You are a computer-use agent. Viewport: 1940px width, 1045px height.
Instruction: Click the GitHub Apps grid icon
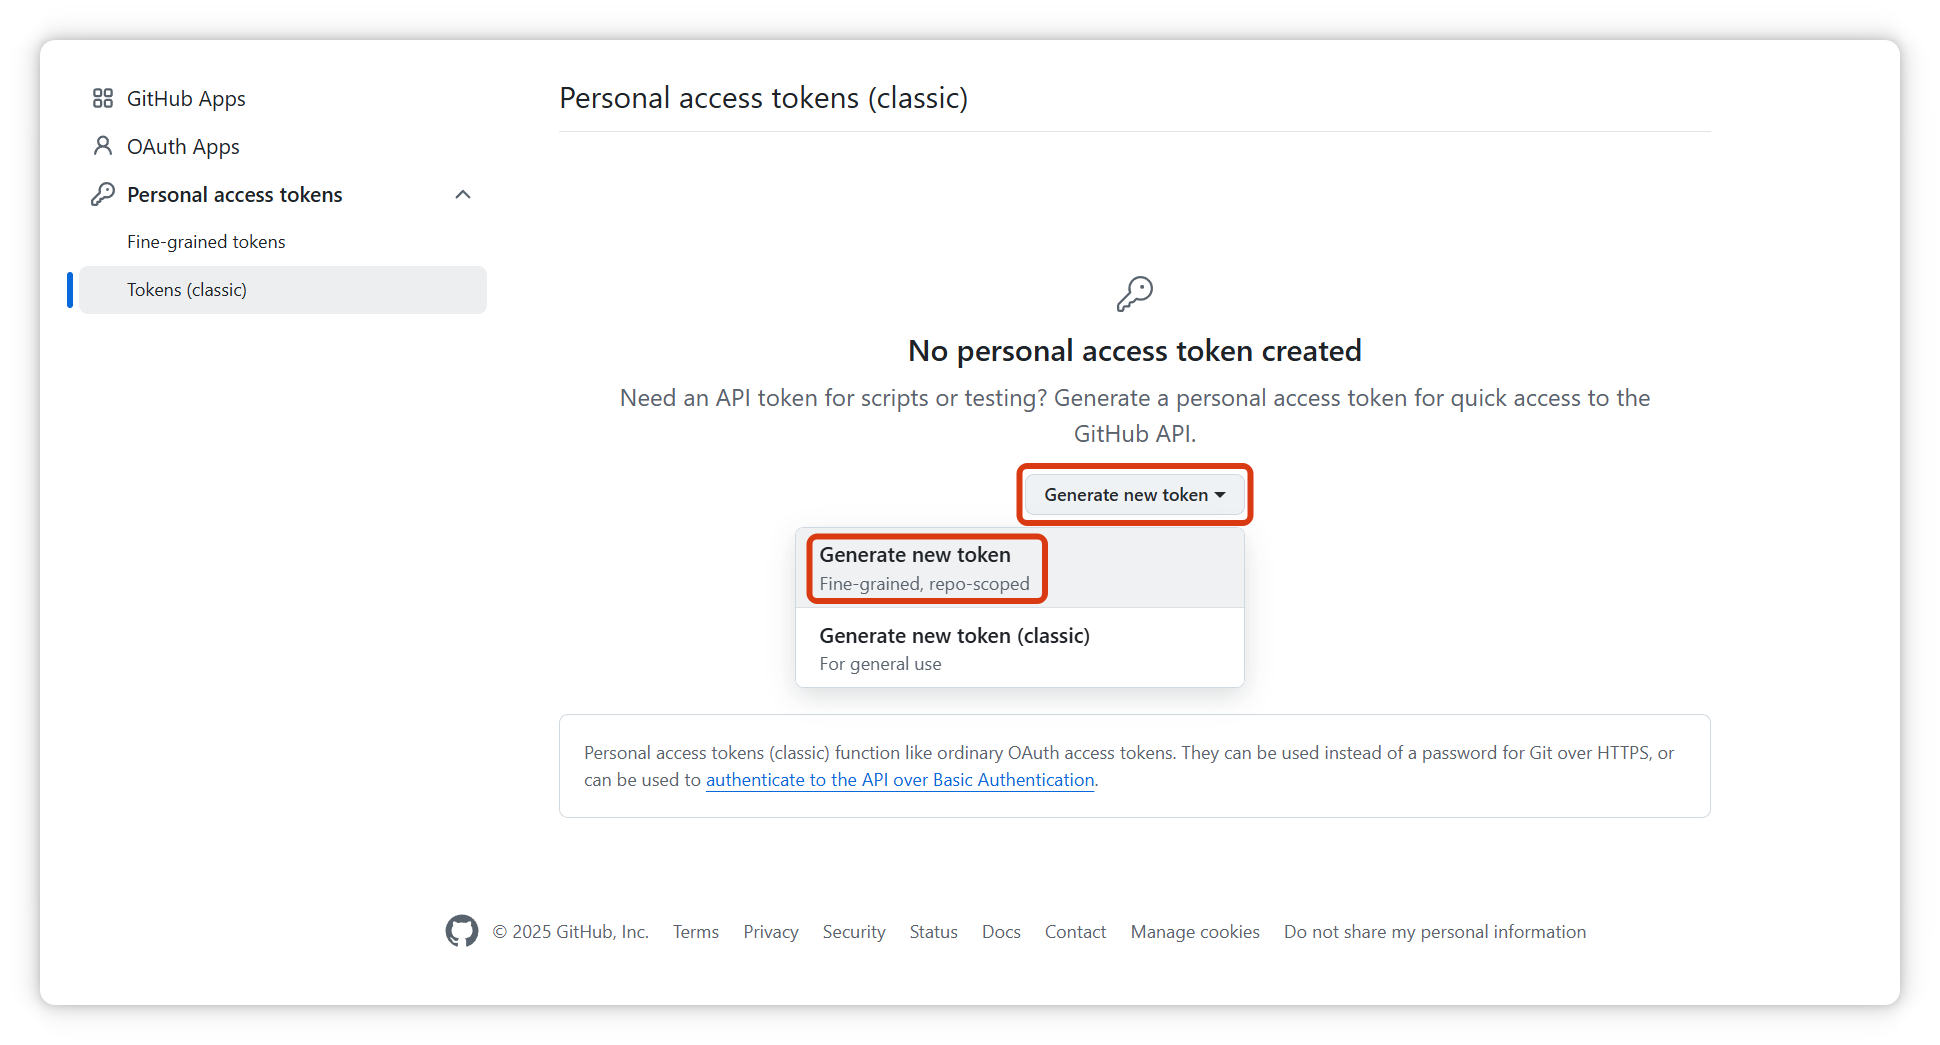(102, 98)
